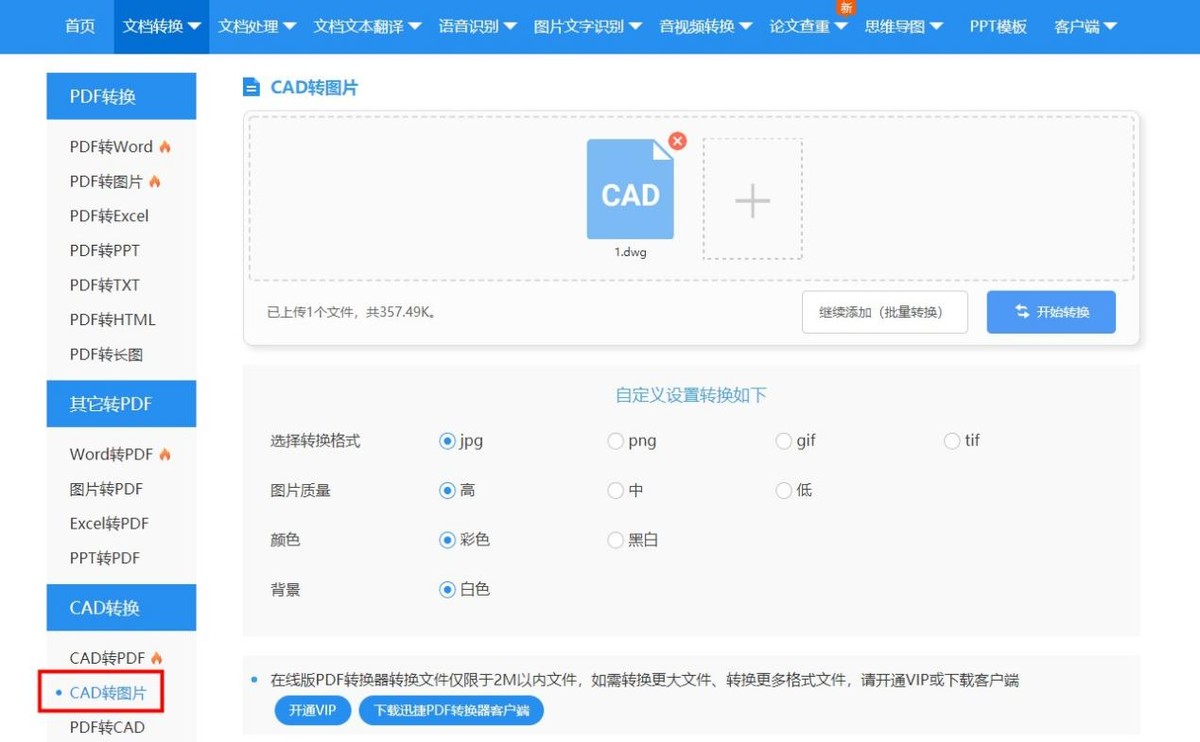
Task: Go to 首页 in top navigation
Action: [x=80, y=27]
